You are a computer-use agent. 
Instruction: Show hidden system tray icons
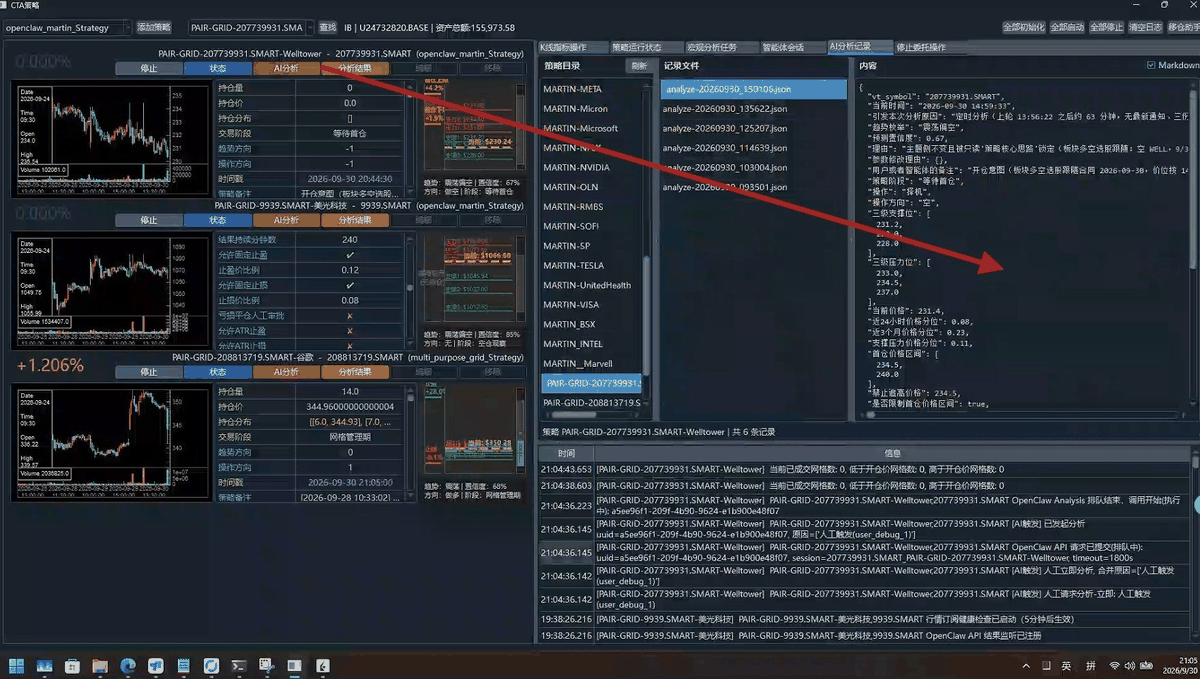pos(1026,666)
